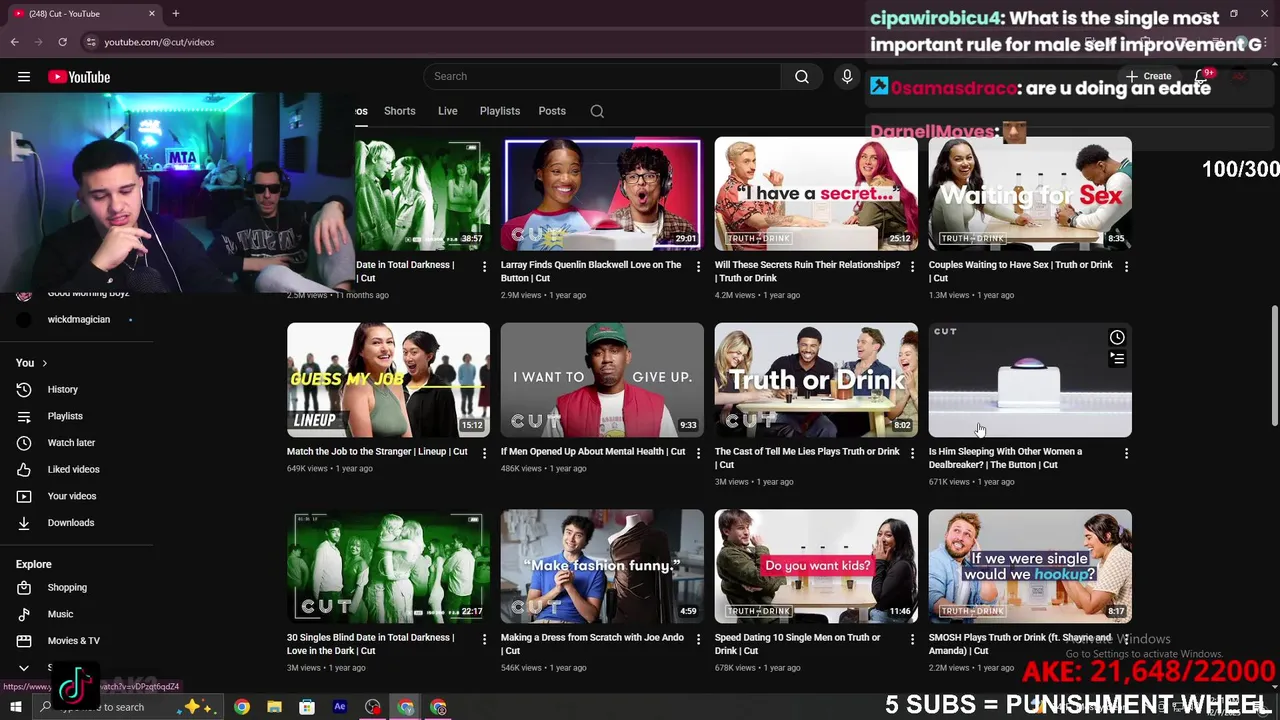Open options for Larray Finds Quenlin video
This screenshot has width=1280, height=720.
tap(698, 267)
